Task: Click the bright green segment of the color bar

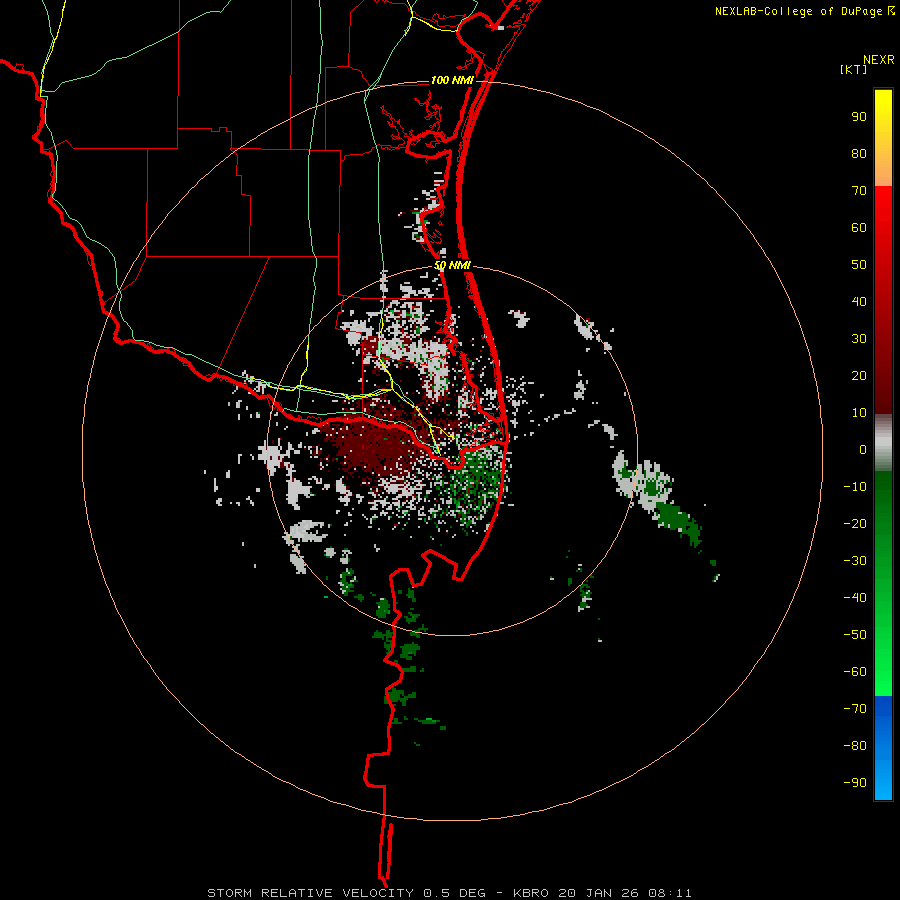Action: coord(883,583)
